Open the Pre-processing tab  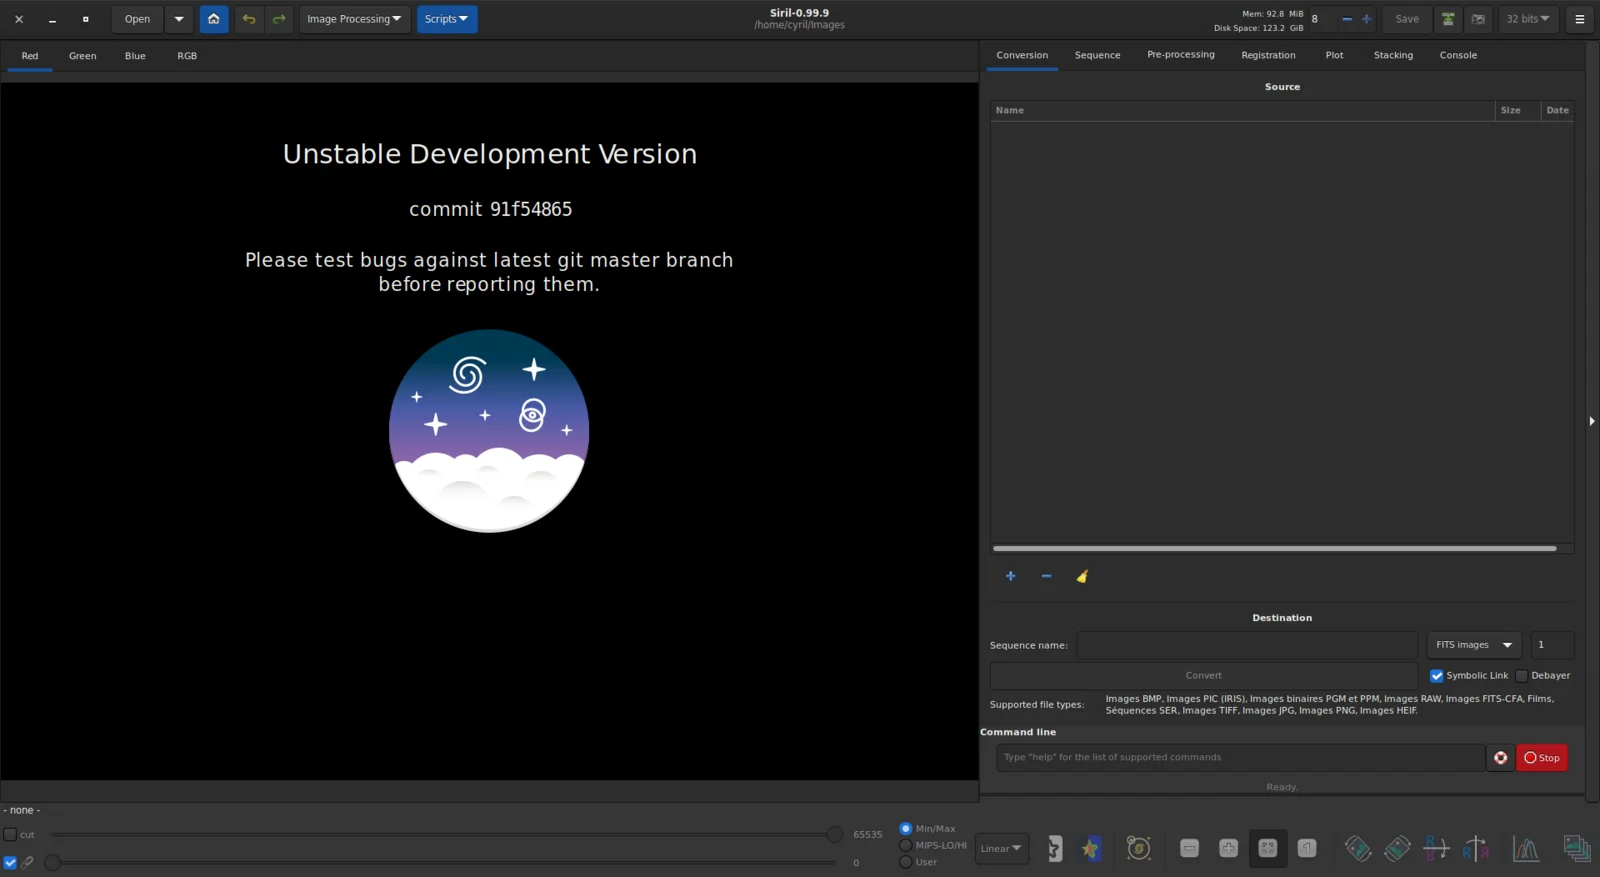coord(1181,55)
